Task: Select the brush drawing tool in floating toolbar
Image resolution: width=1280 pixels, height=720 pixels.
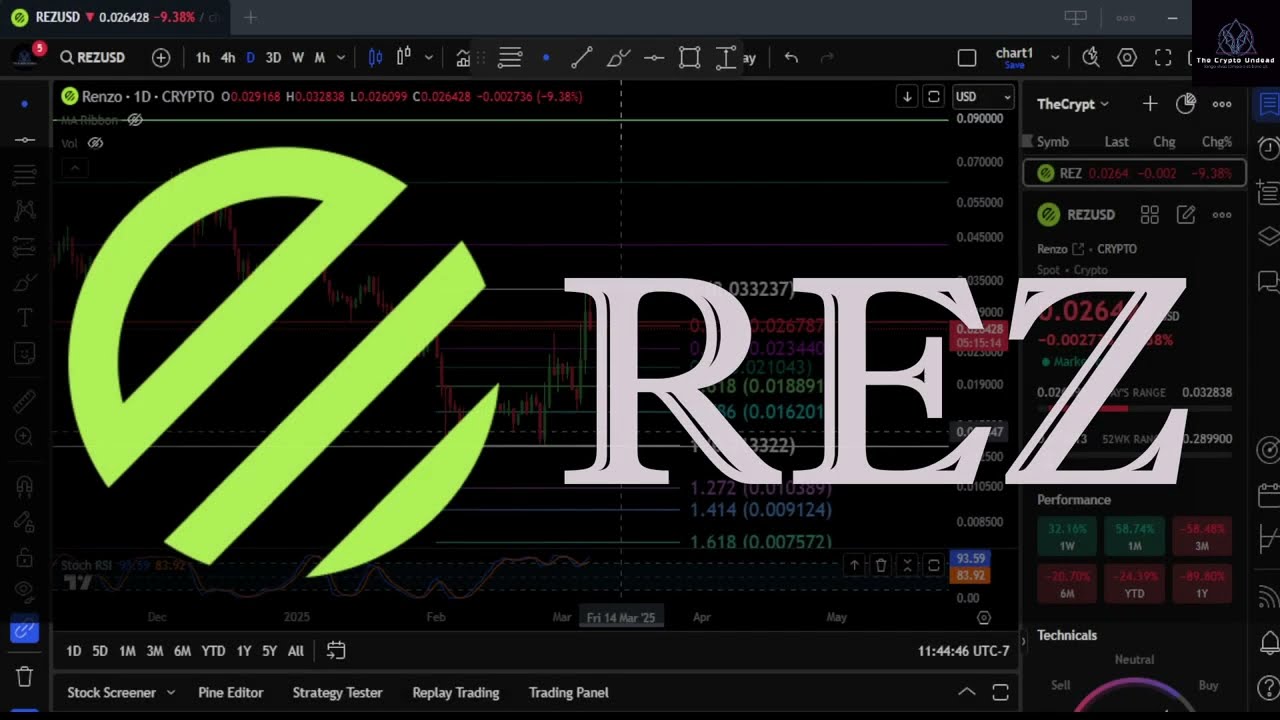Action: click(x=618, y=58)
